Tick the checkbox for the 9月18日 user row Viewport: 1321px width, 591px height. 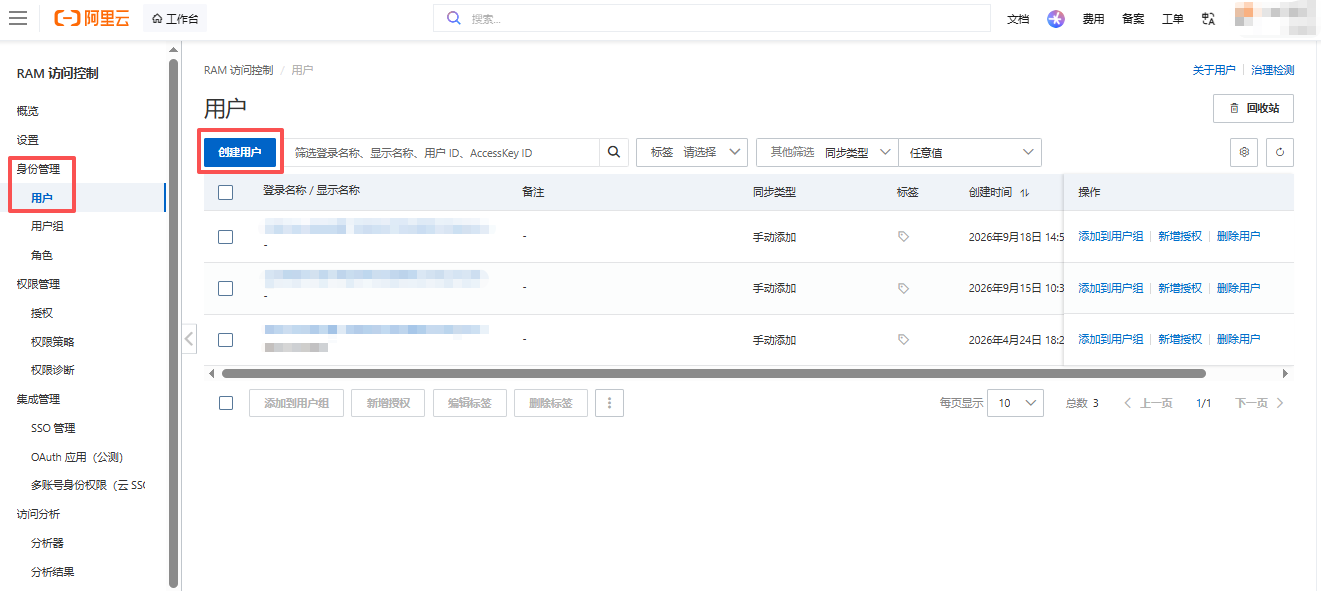pyautogui.click(x=225, y=237)
